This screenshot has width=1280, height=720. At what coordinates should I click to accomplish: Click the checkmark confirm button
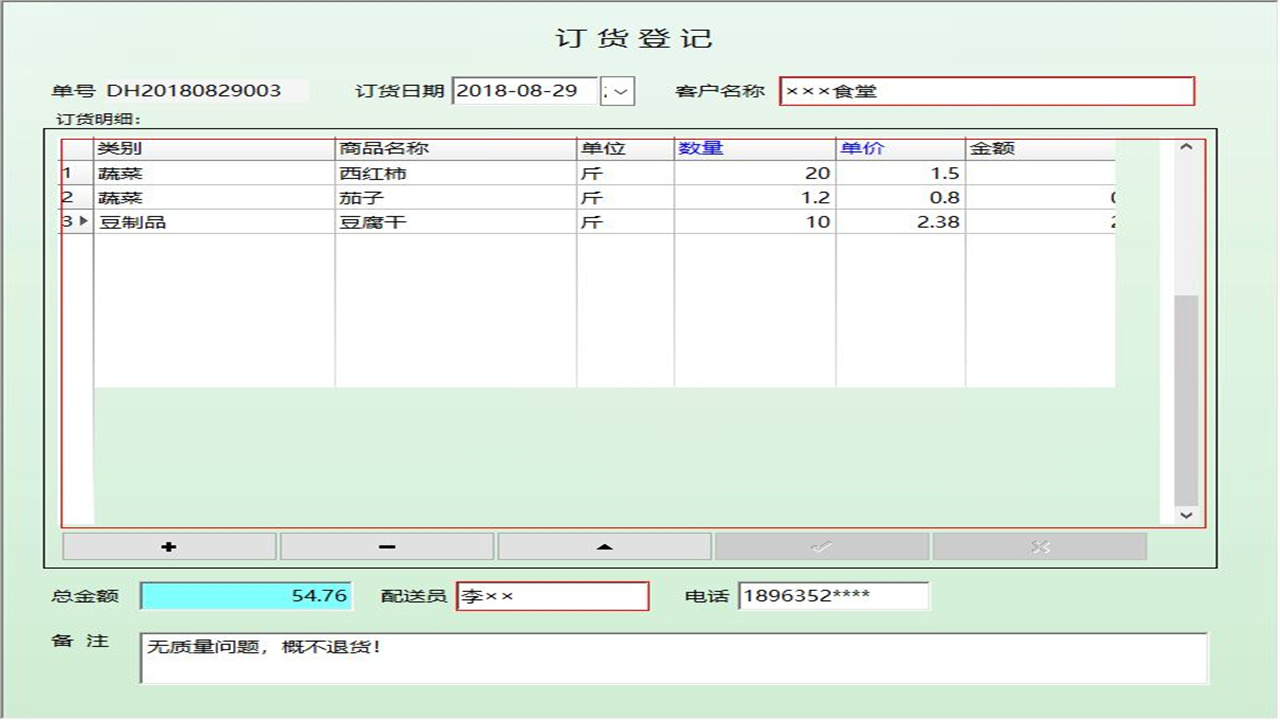(820, 546)
